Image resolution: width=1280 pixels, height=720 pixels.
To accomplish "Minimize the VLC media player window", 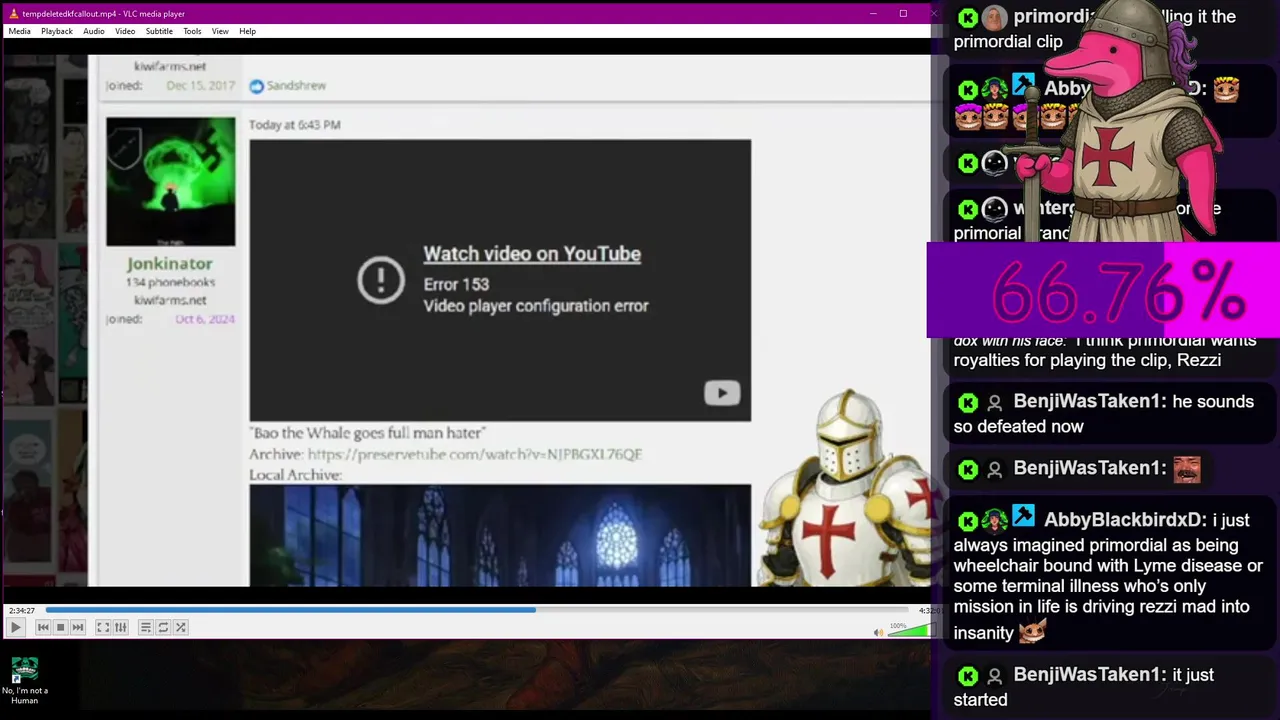I will (x=873, y=13).
